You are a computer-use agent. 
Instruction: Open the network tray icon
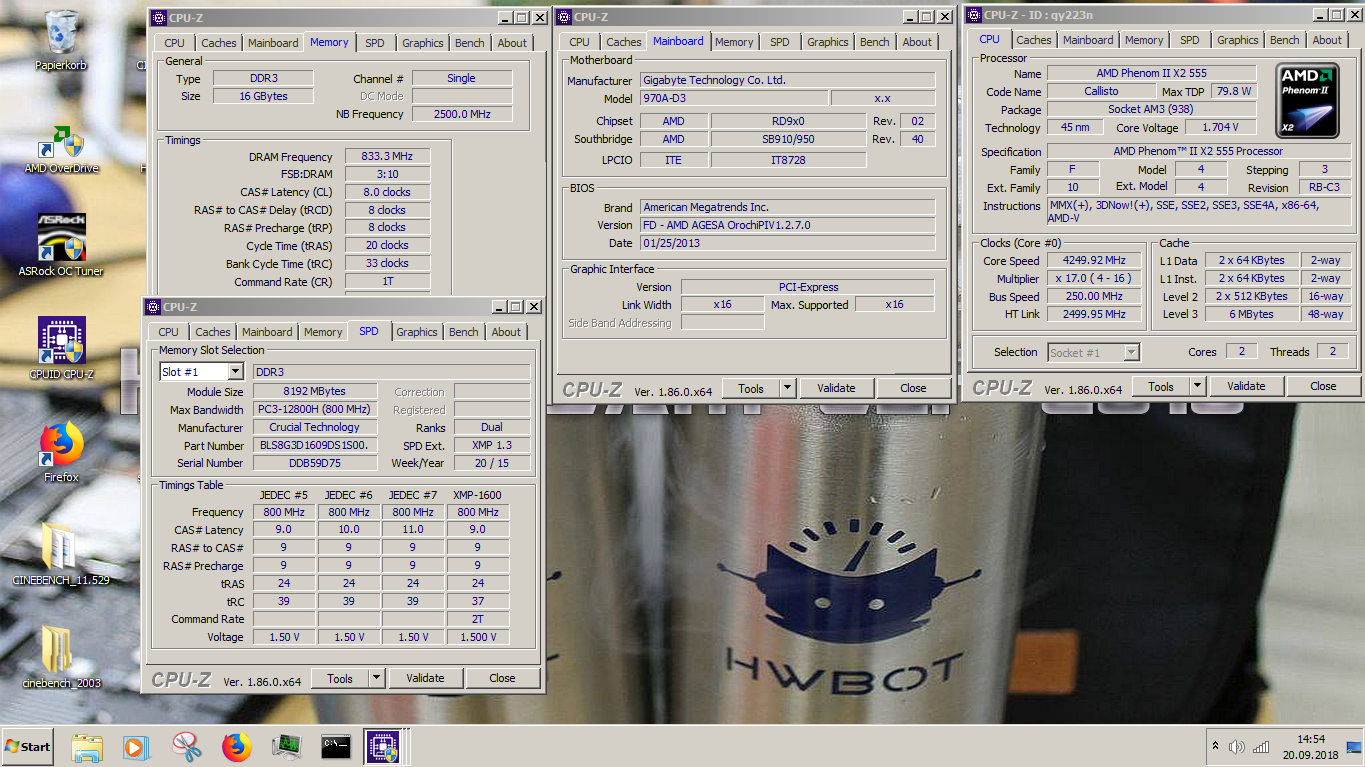tap(1261, 746)
